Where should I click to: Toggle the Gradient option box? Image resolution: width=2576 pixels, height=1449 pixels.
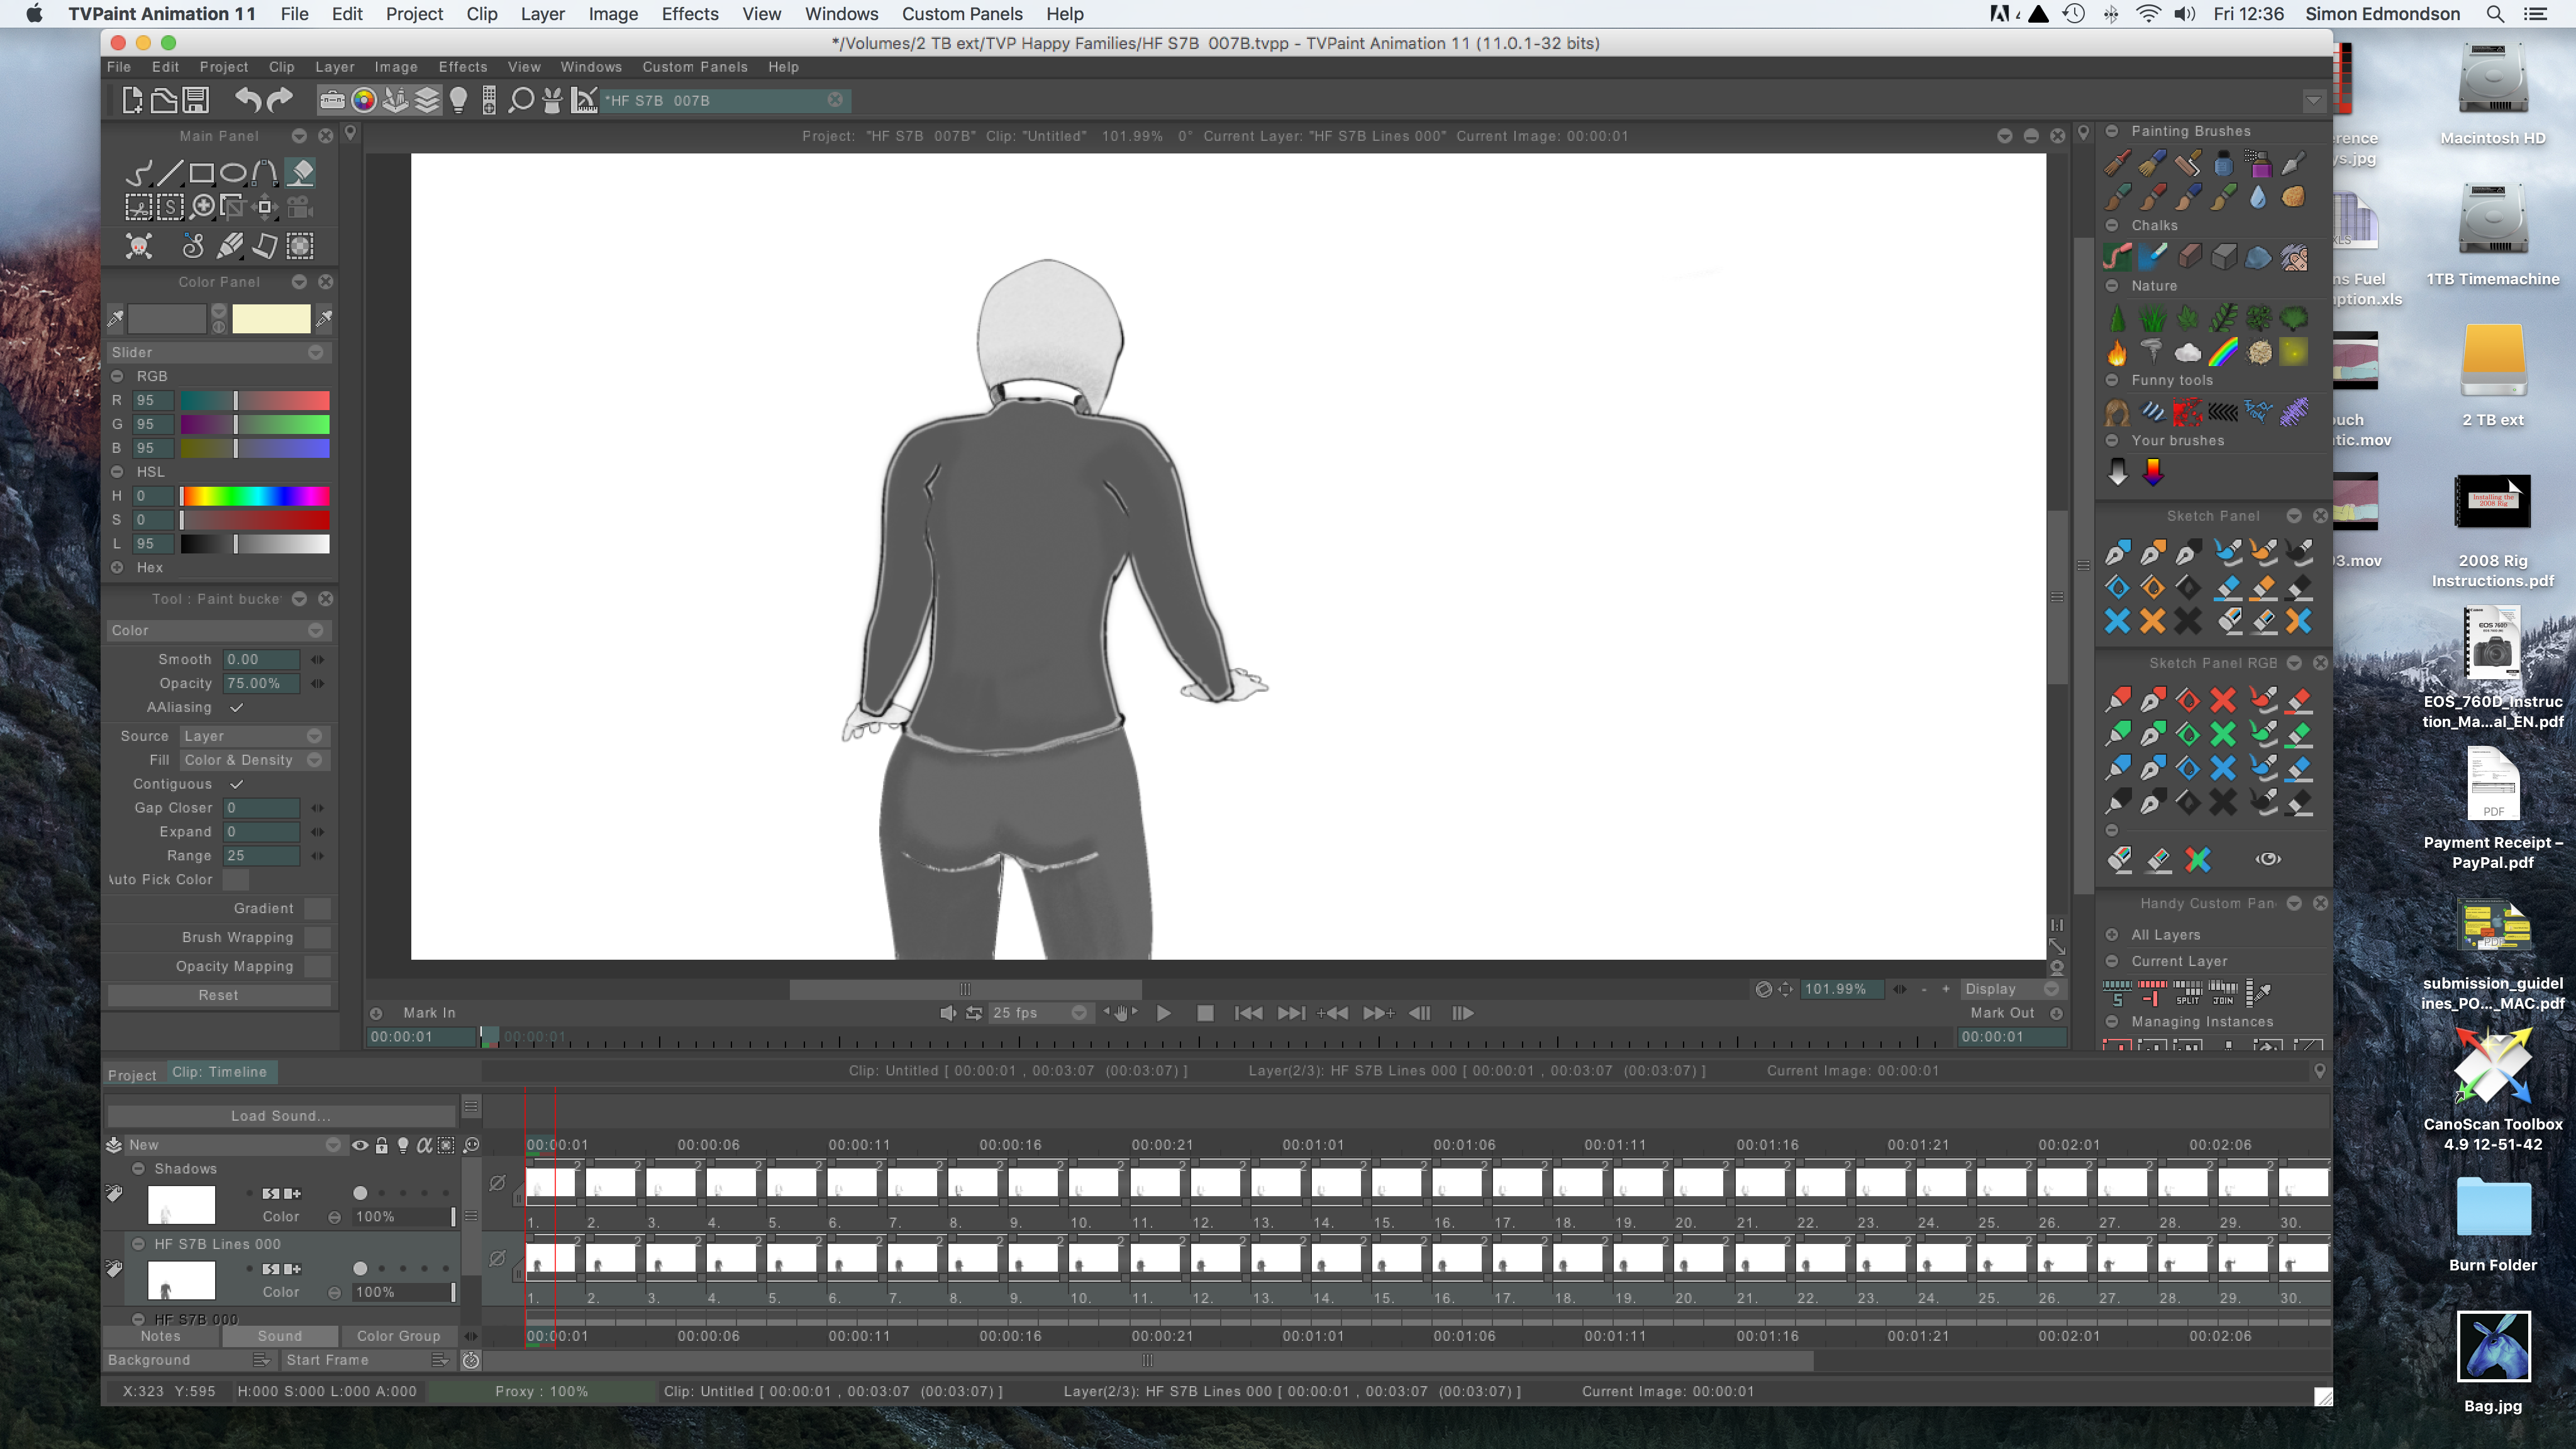318,908
